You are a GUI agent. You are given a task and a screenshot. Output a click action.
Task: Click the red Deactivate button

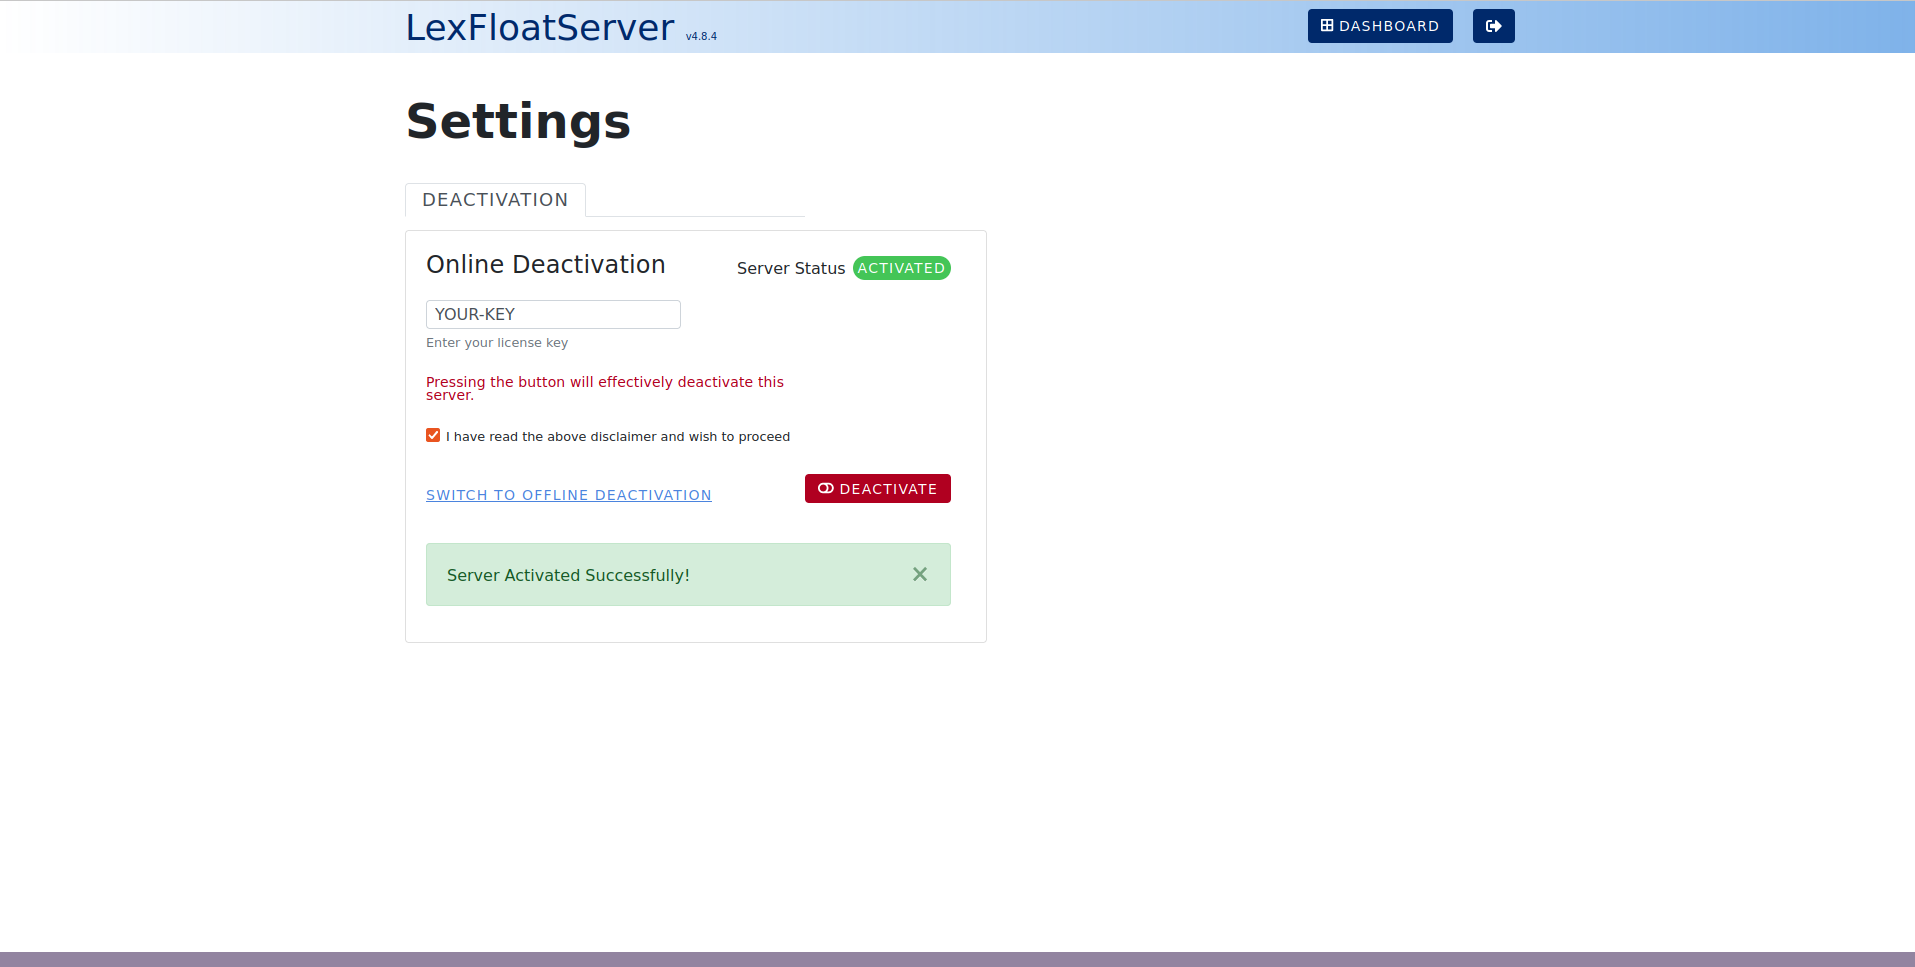pos(878,488)
